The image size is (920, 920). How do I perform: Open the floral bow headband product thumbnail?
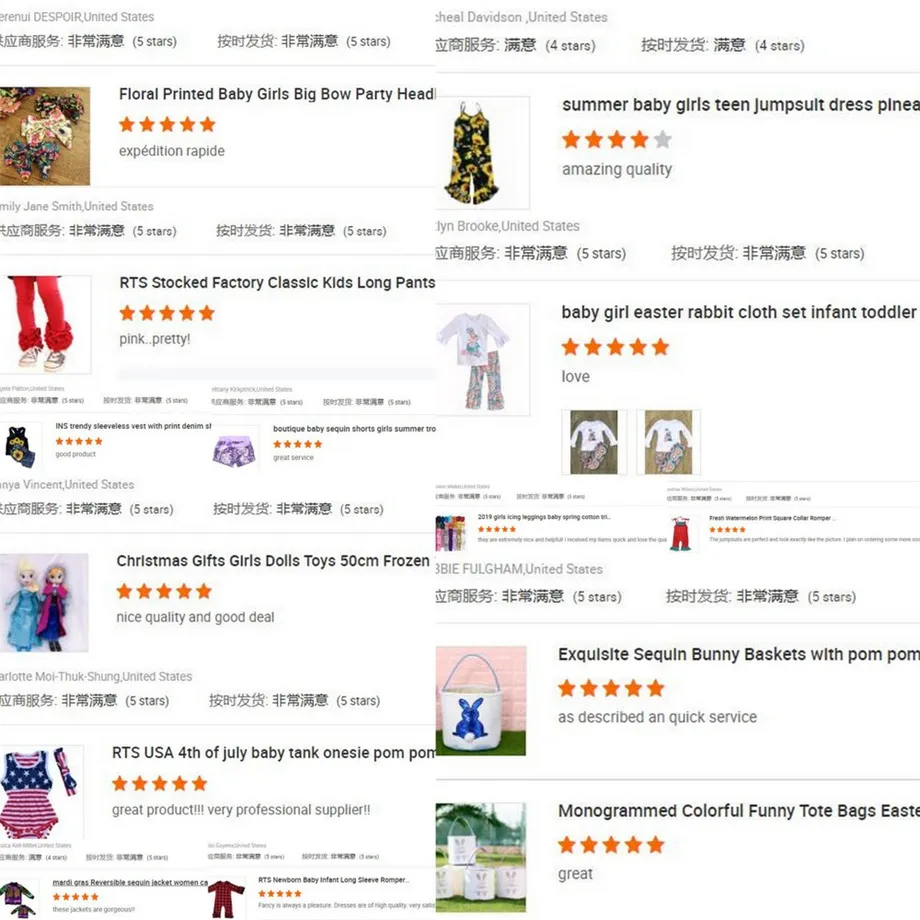tap(45, 136)
